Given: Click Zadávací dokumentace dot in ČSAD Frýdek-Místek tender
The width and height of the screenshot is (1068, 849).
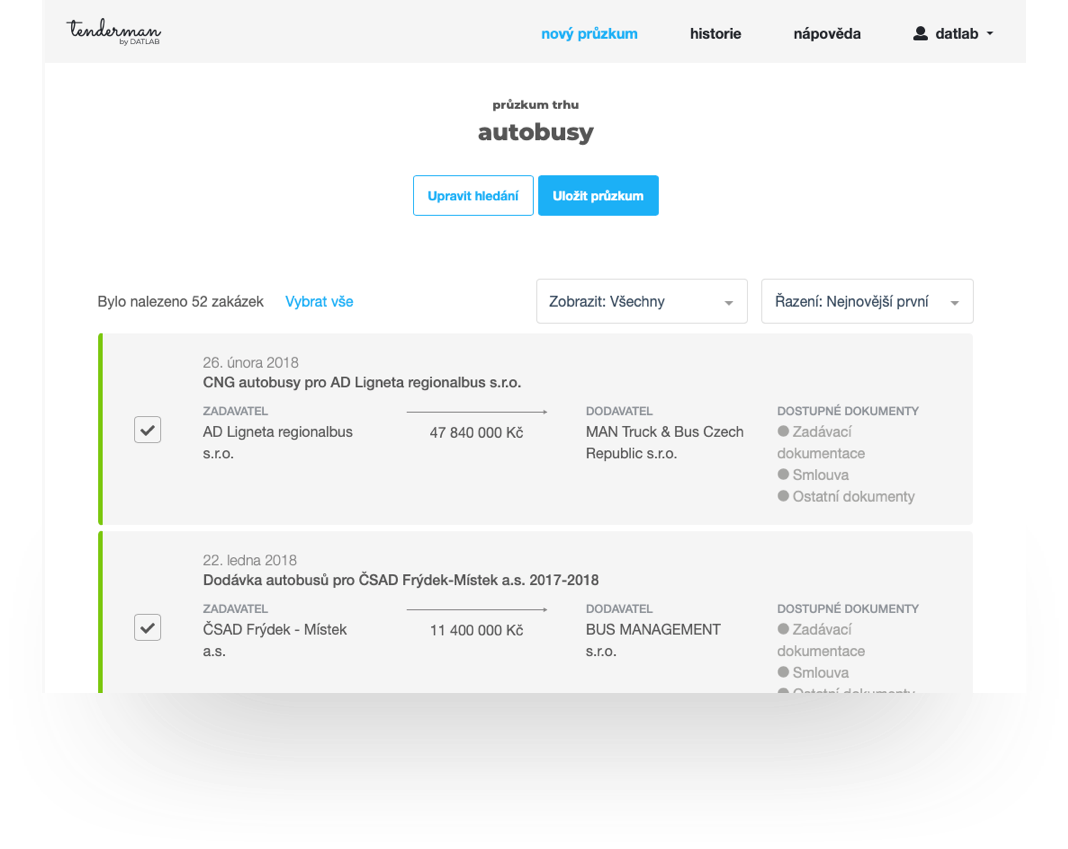Looking at the screenshot, I should tap(783, 629).
